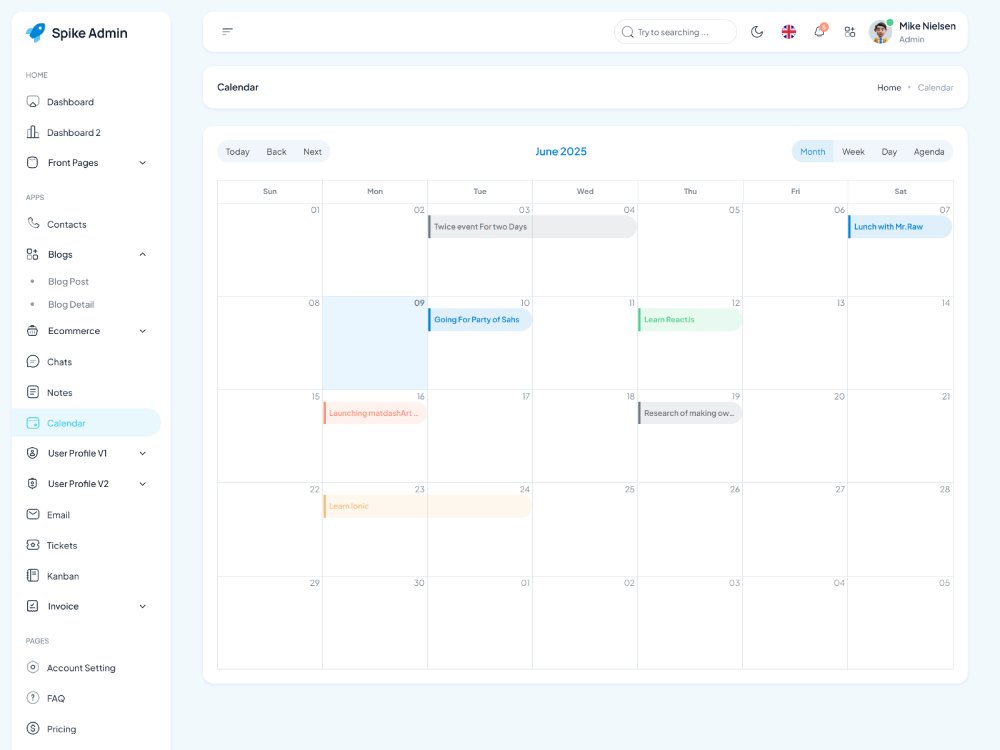The width and height of the screenshot is (1000, 750).
Task: Open the Chats bubble icon
Action: (31, 361)
